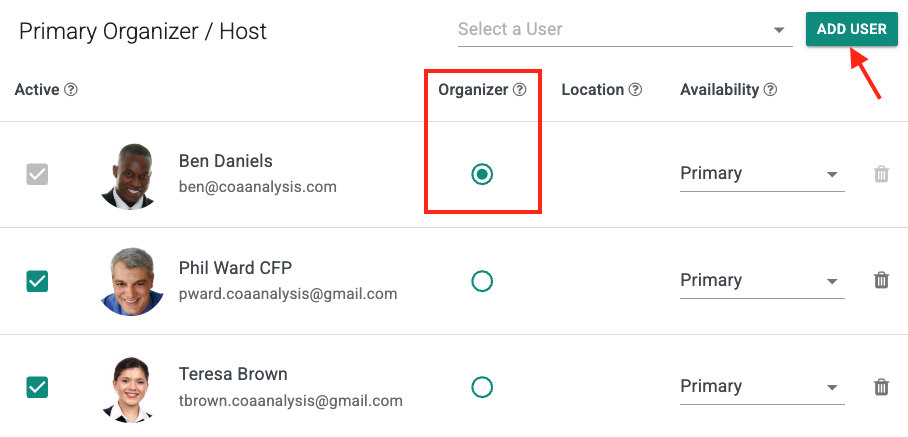Click the help icon next to Active

coord(71,90)
